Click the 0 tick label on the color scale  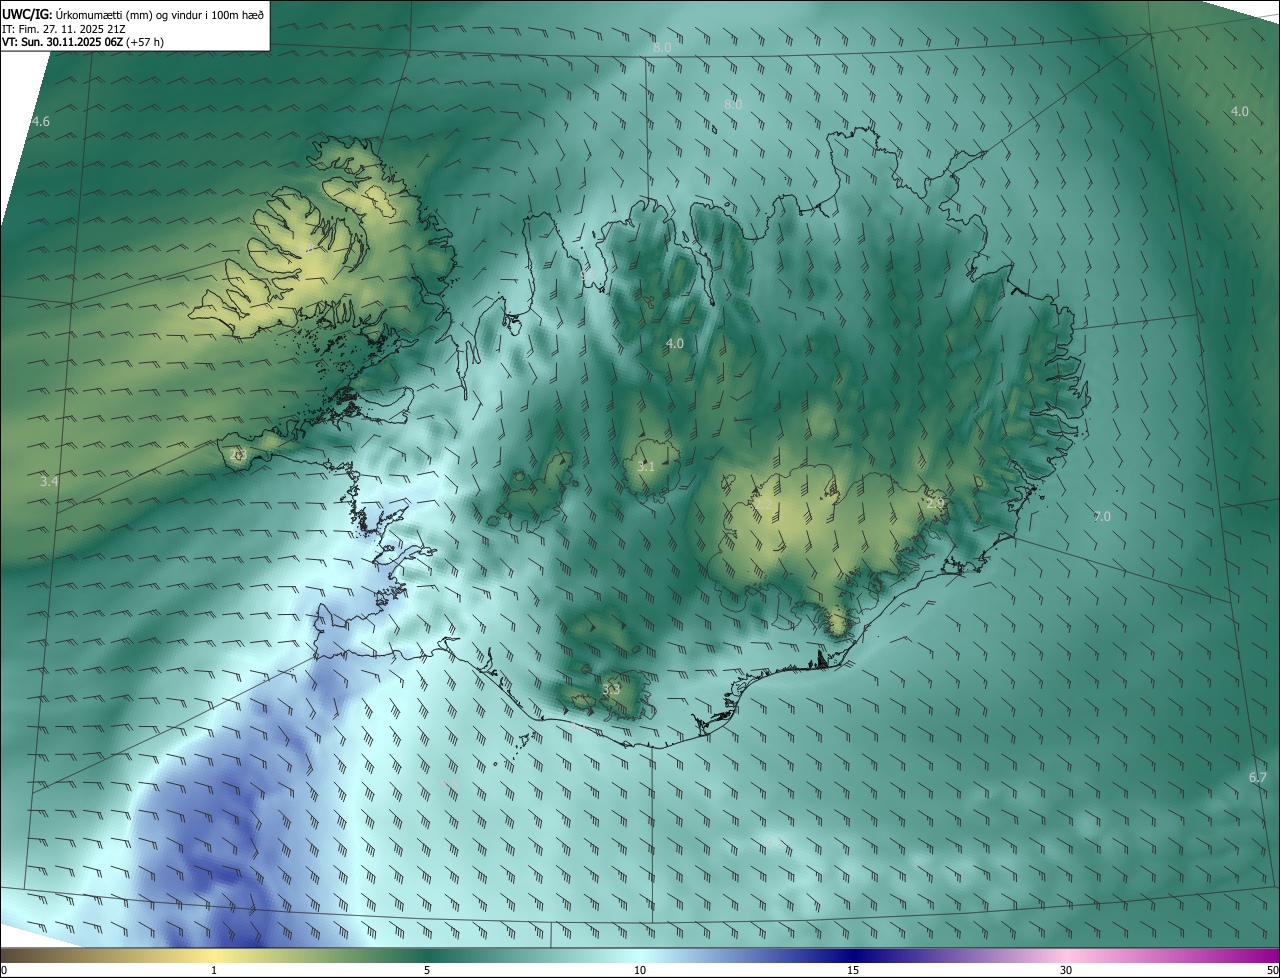[x=4, y=970]
